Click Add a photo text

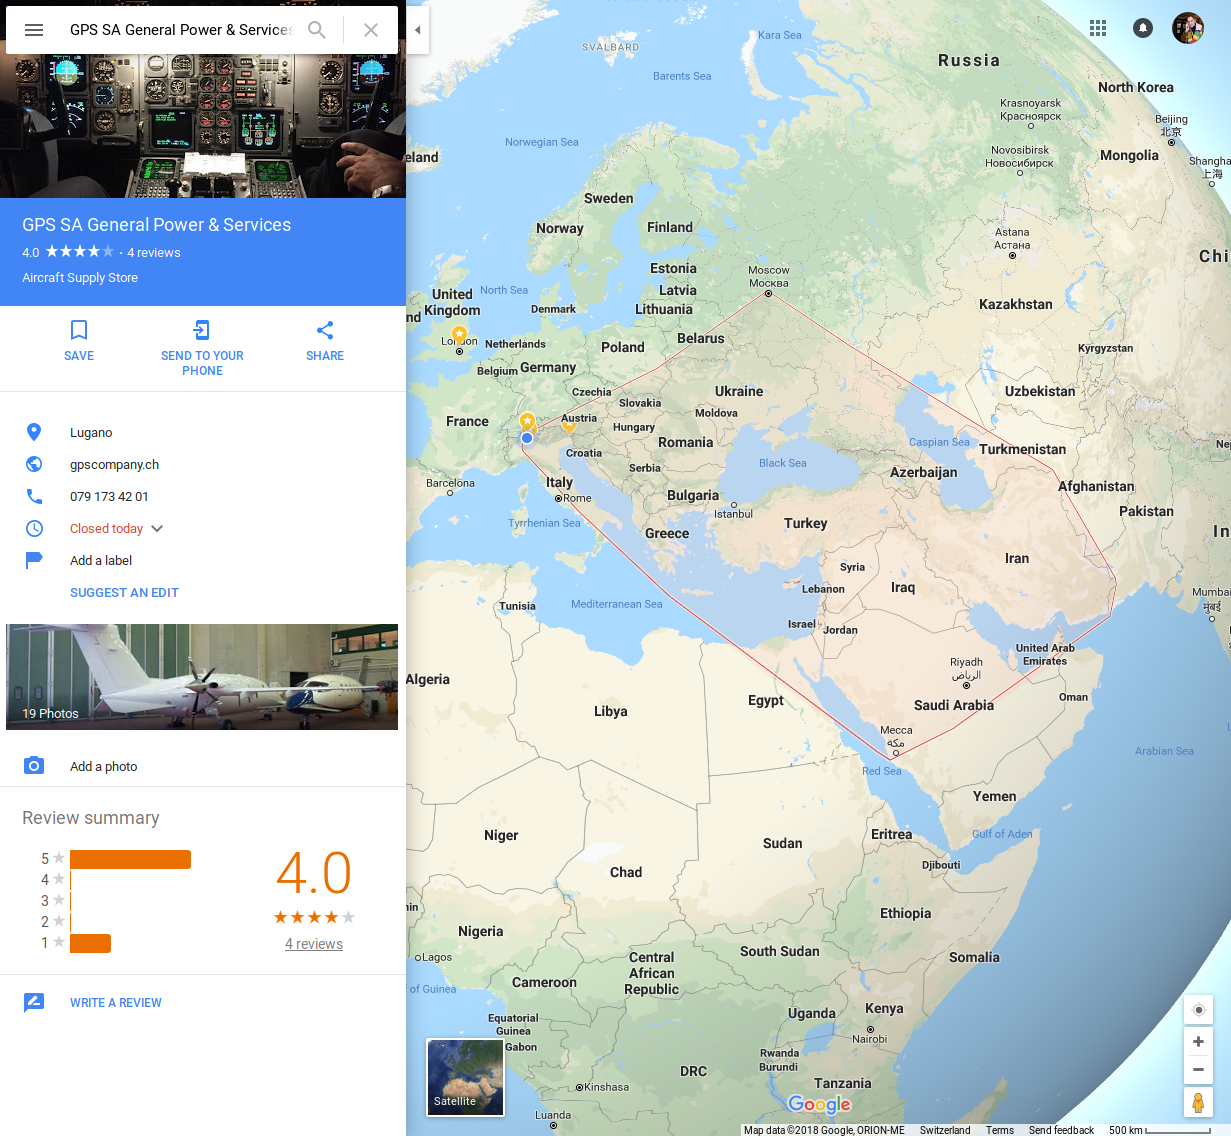[104, 766]
